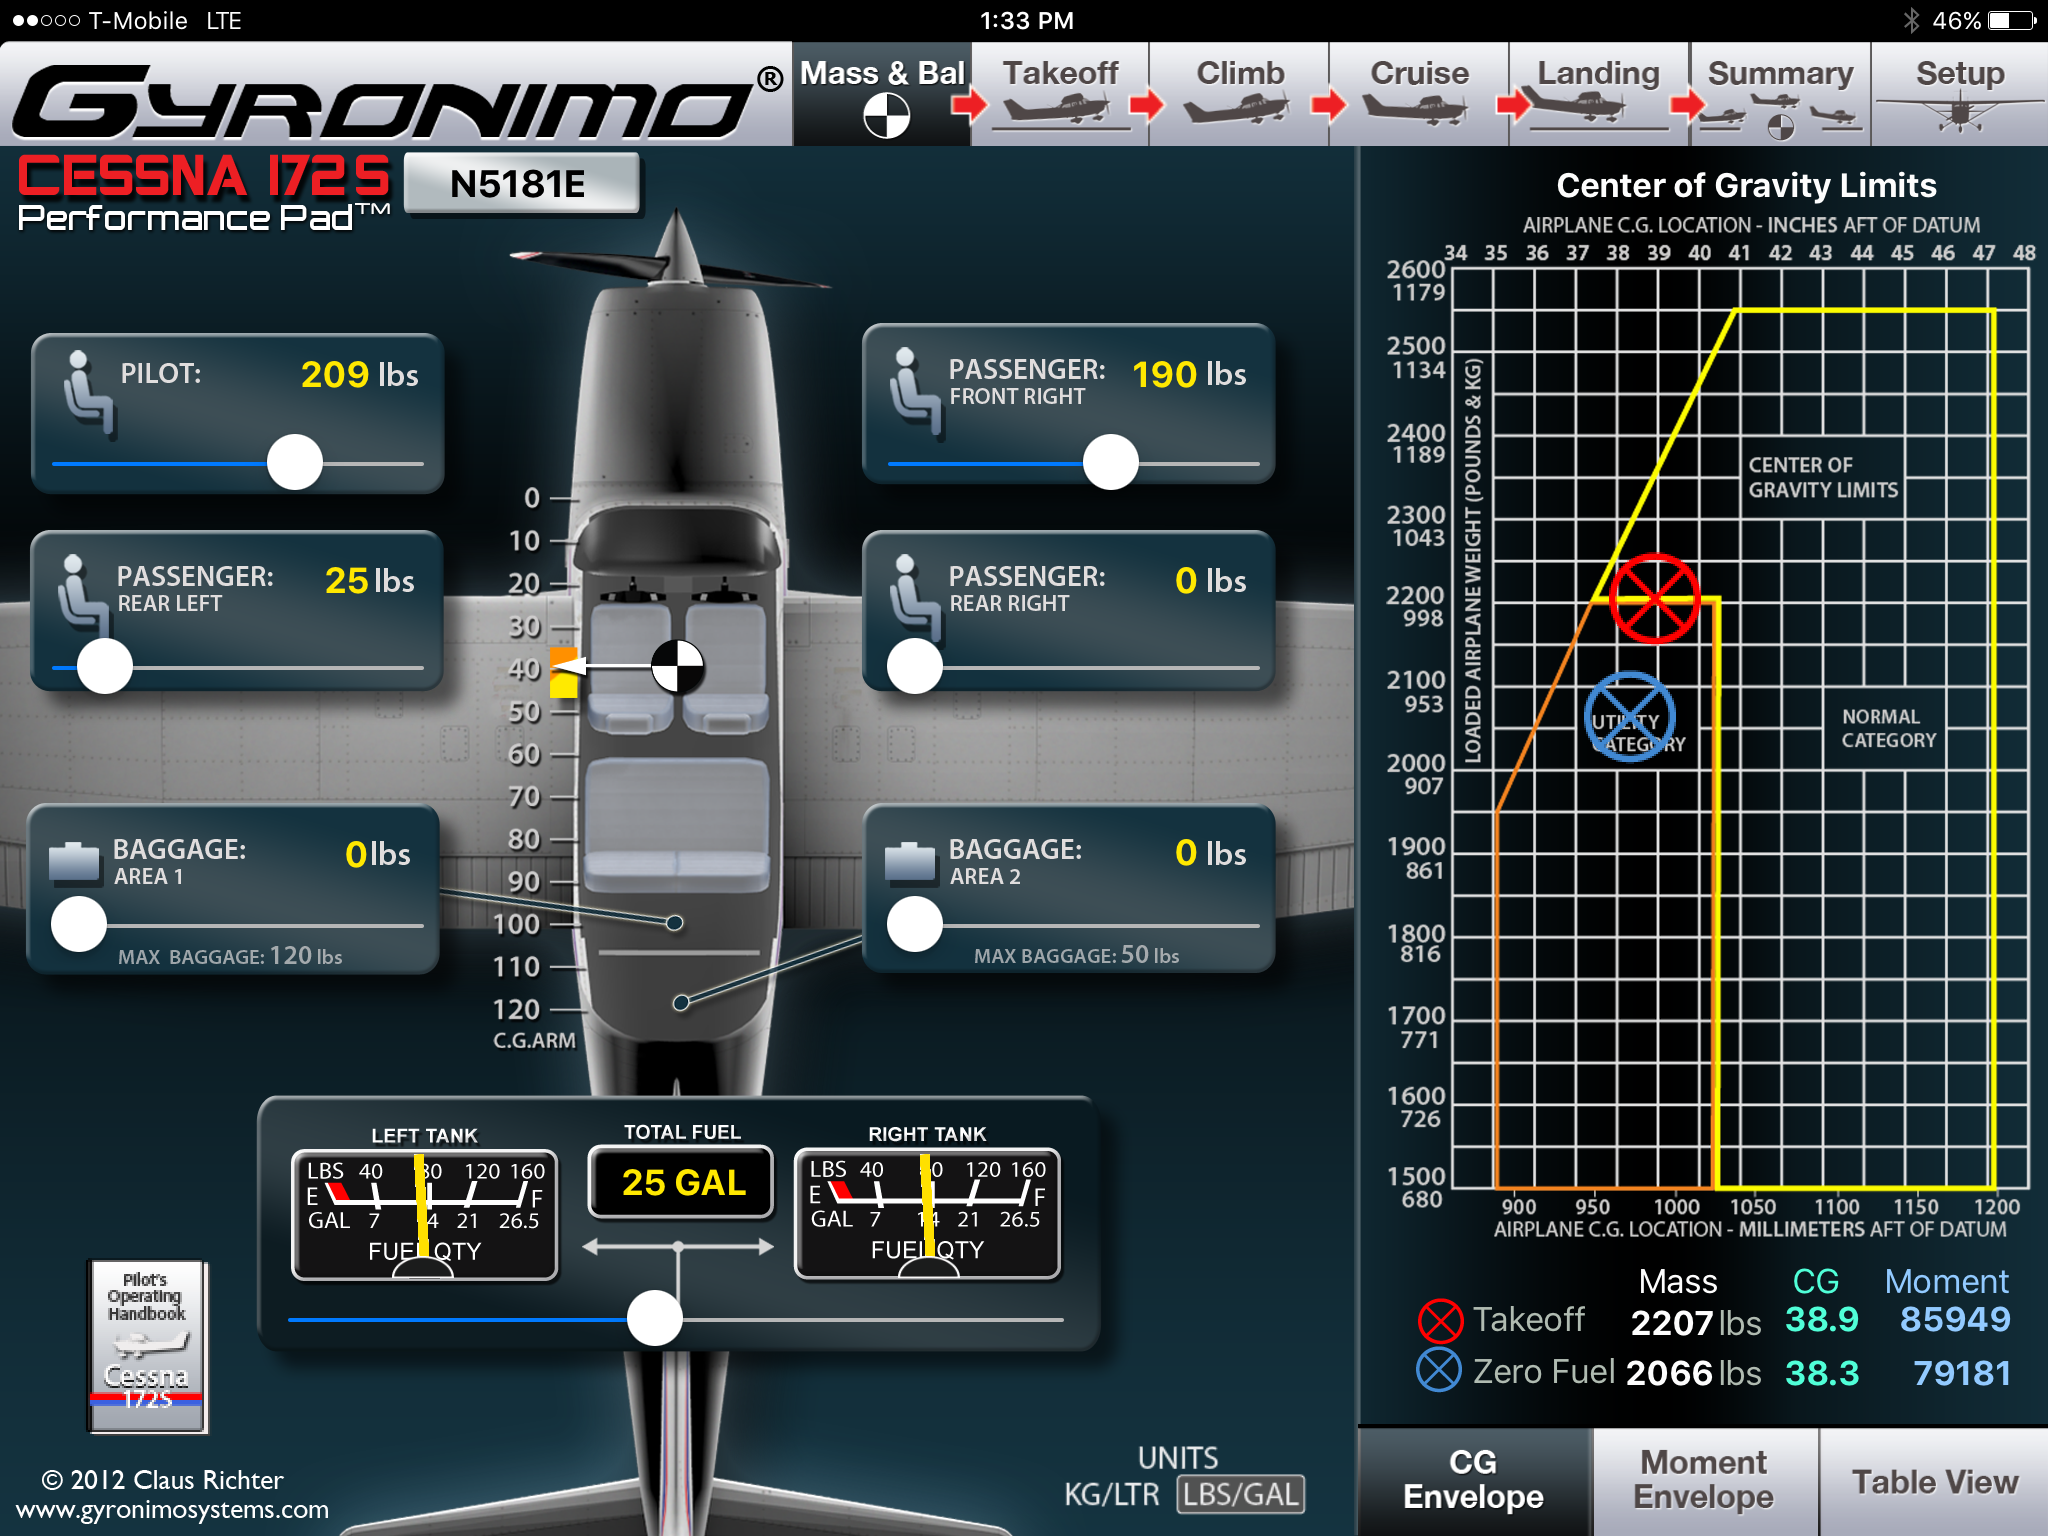
Task: Go to the Summary tab
Action: click(x=1780, y=94)
